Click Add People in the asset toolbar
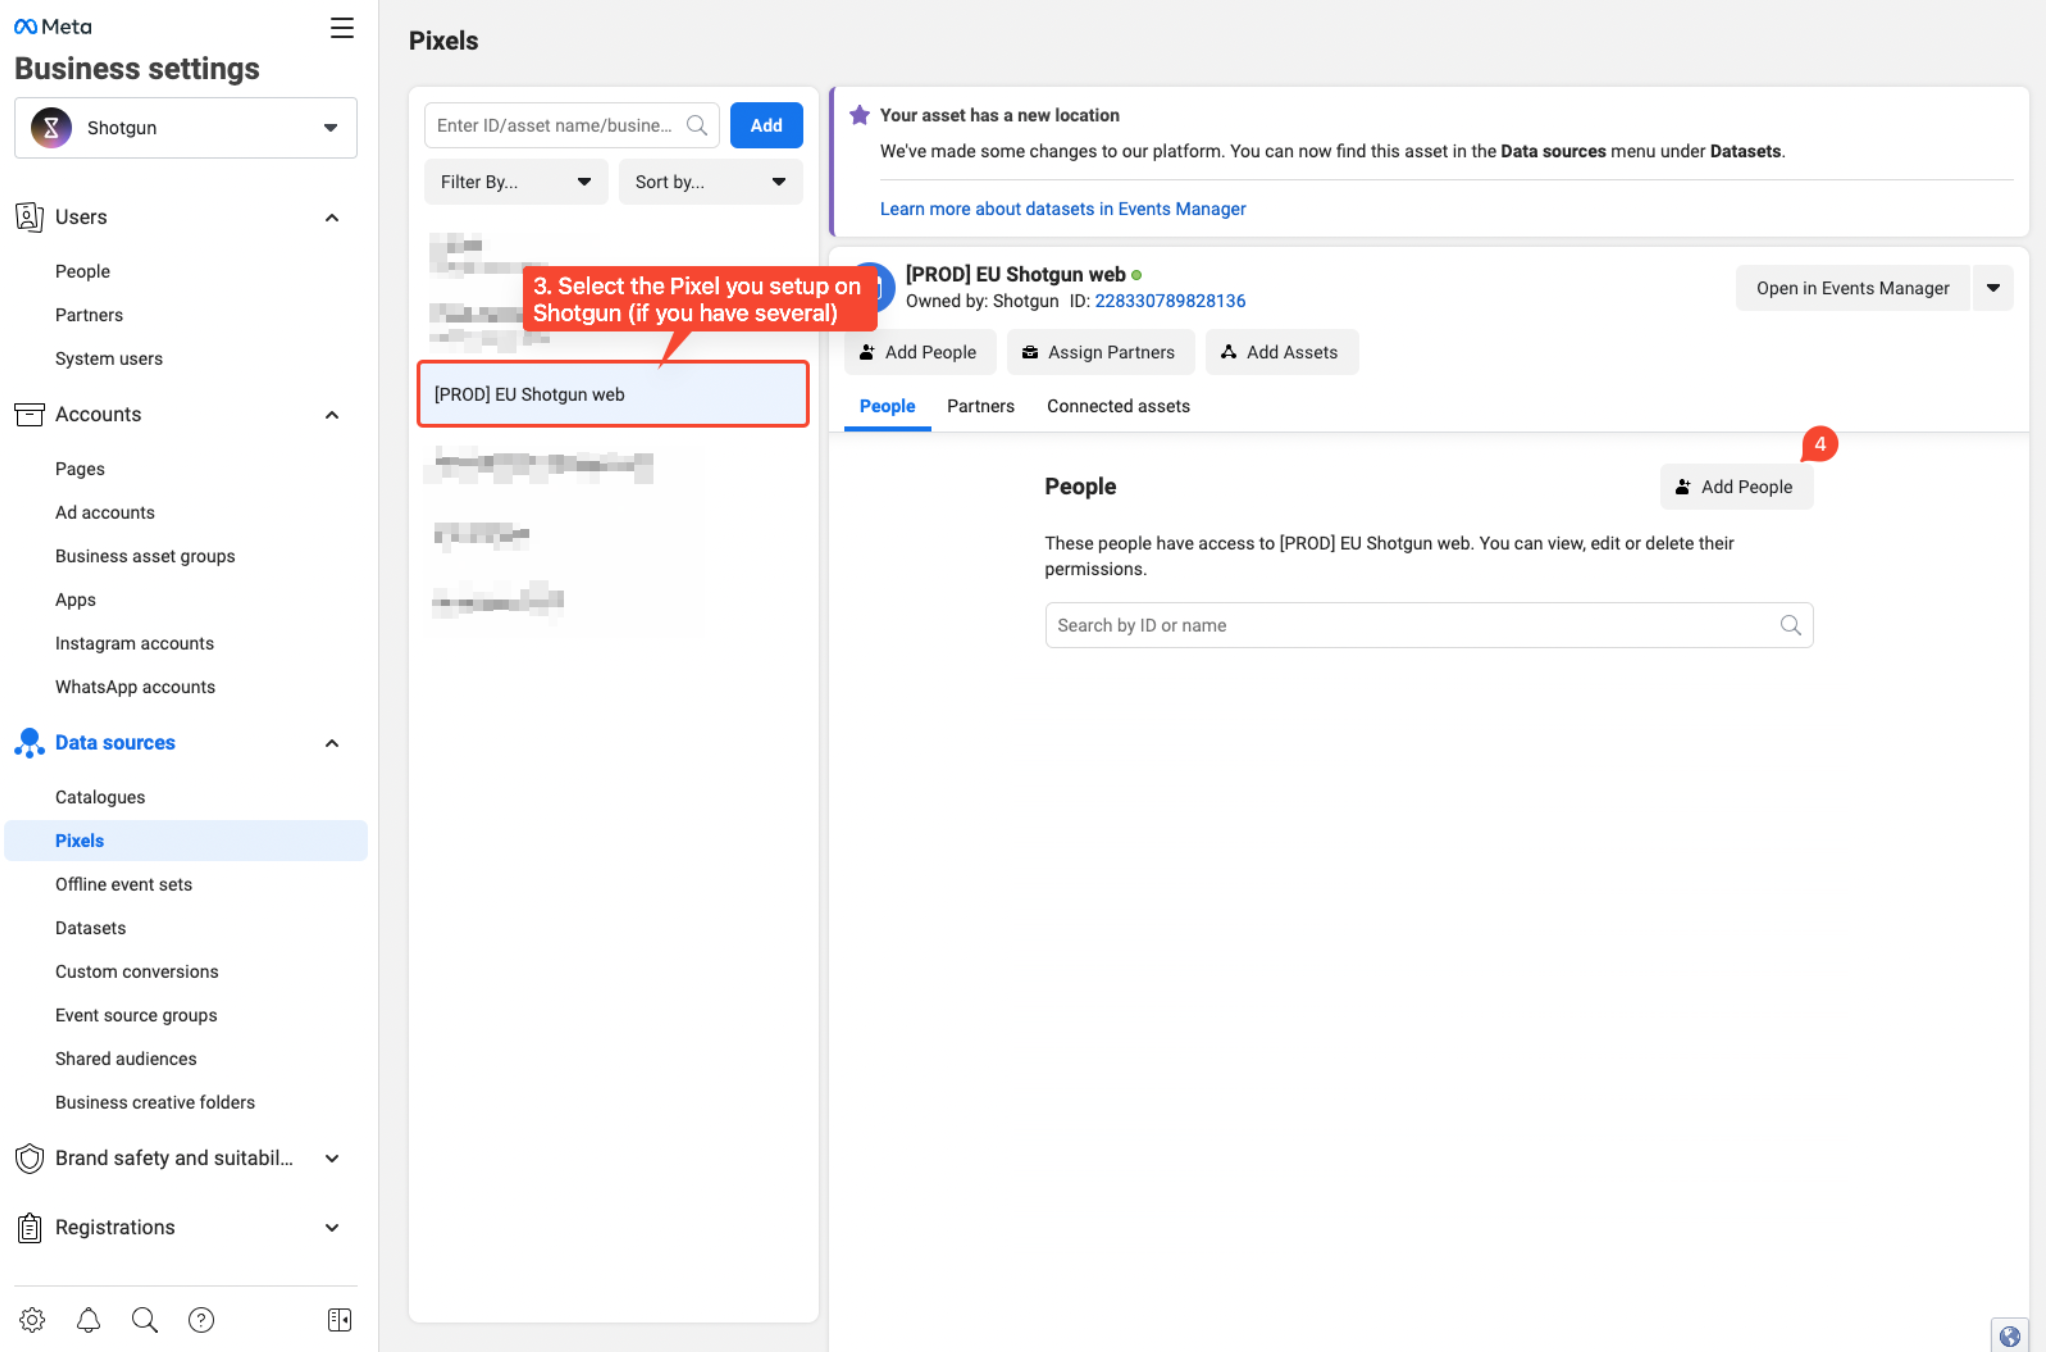Image resolution: width=2046 pixels, height=1354 pixels. (x=919, y=352)
